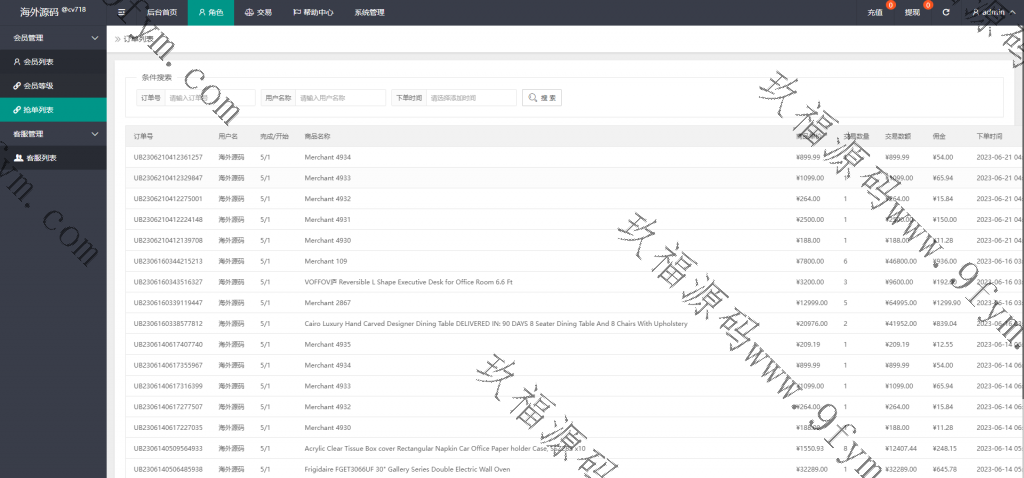
Task: Collapse the 会员管理 sidebar section
Action: click(95, 38)
